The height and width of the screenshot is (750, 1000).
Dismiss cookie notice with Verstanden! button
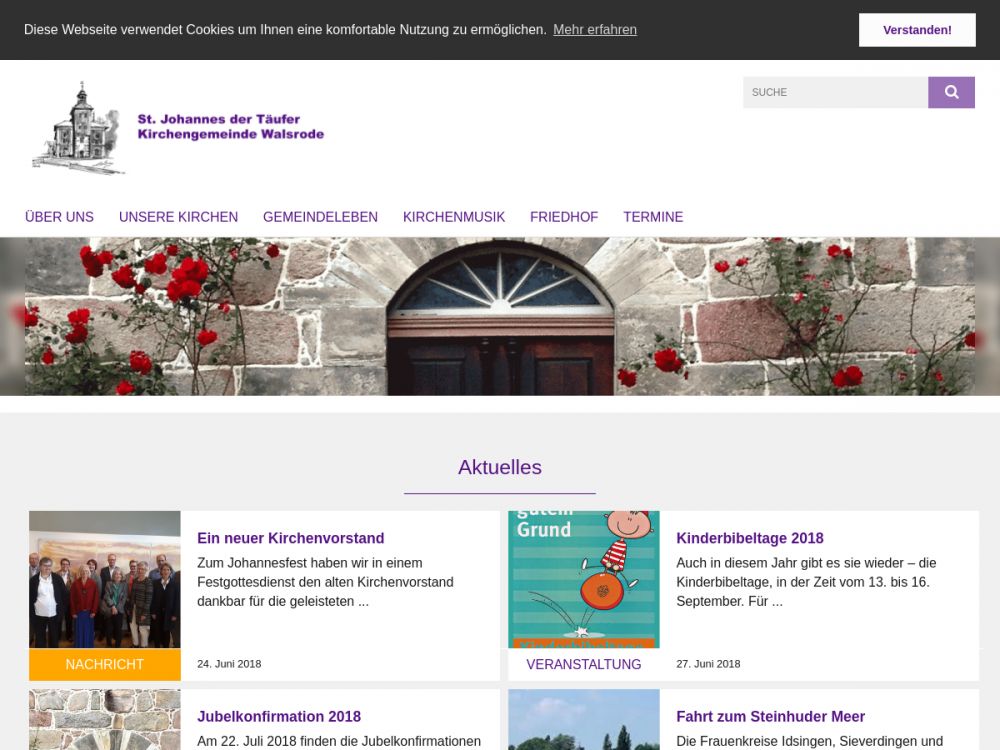[917, 30]
